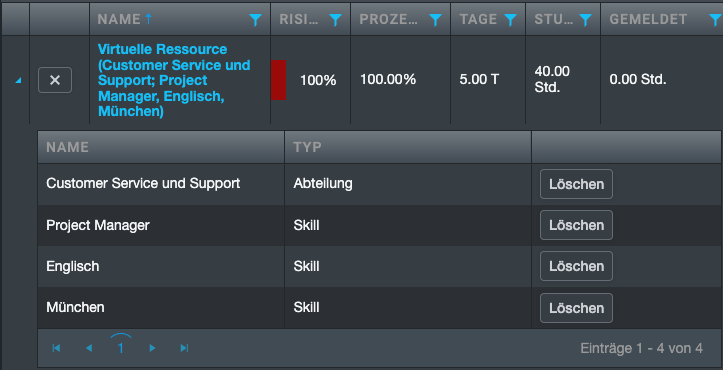
Task: Open the filter for the Name column
Action: [x=255, y=19]
